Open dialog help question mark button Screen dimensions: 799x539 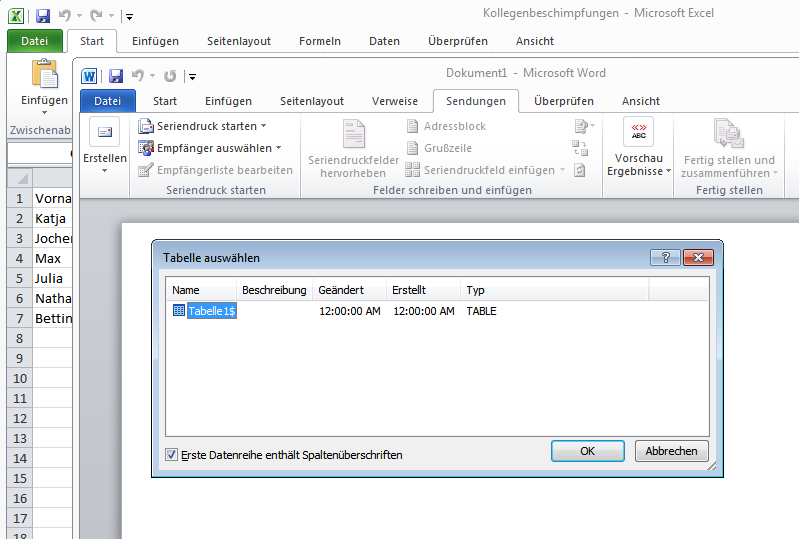coord(665,257)
